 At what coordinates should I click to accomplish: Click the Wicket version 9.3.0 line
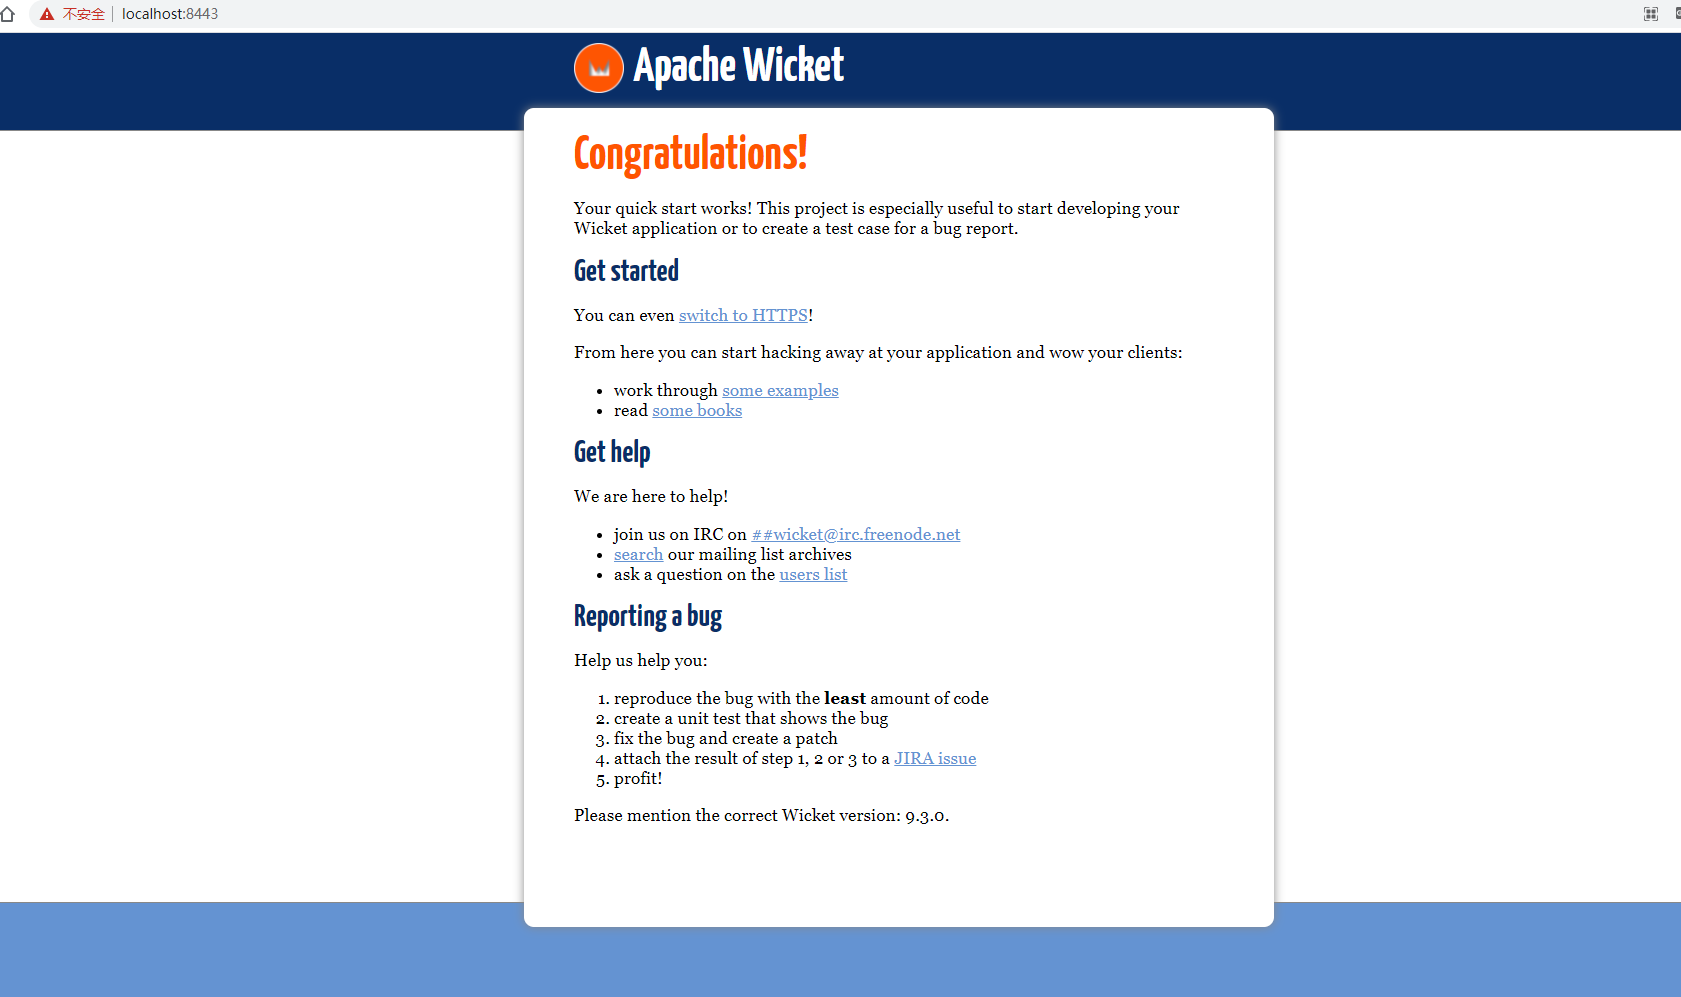coord(761,815)
